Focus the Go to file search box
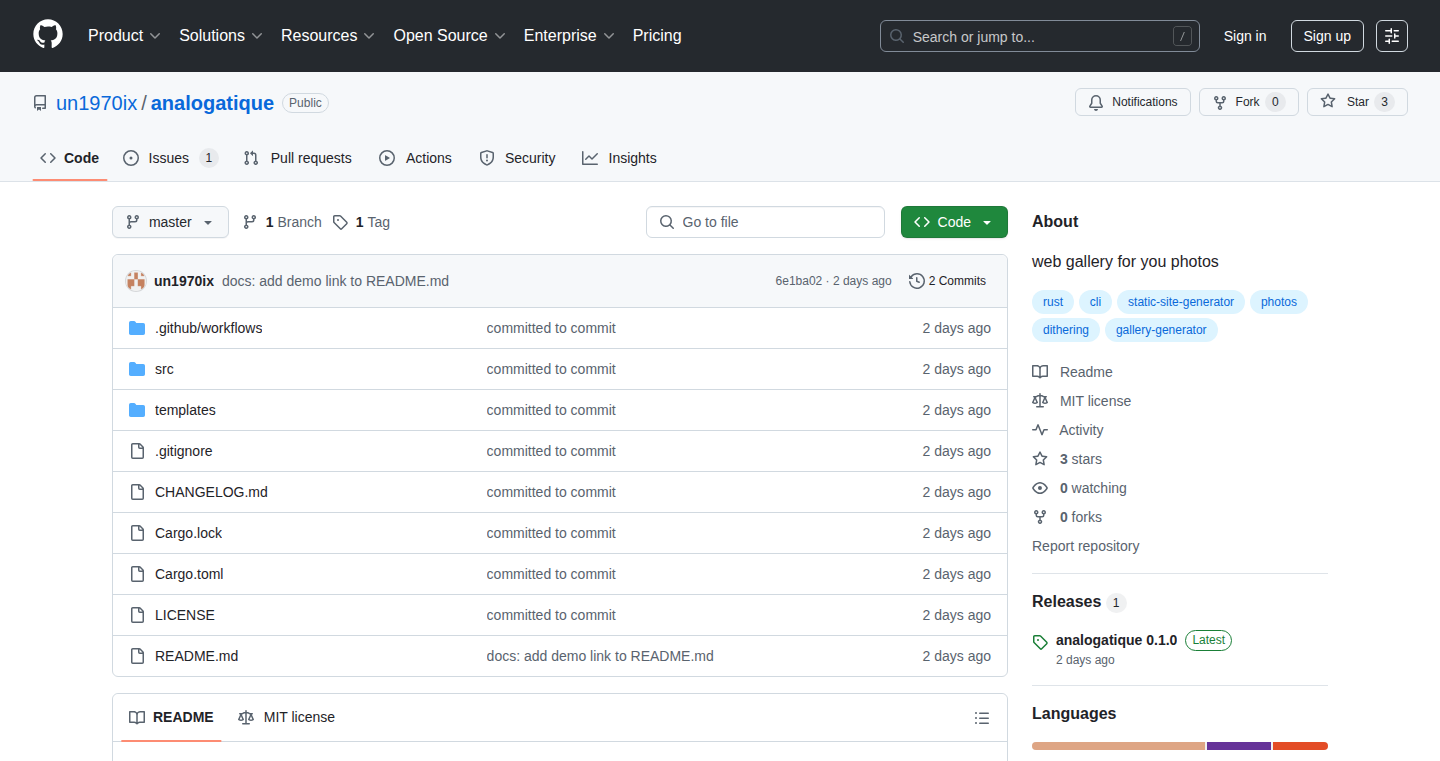This screenshot has height=761, width=1440. click(766, 222)
